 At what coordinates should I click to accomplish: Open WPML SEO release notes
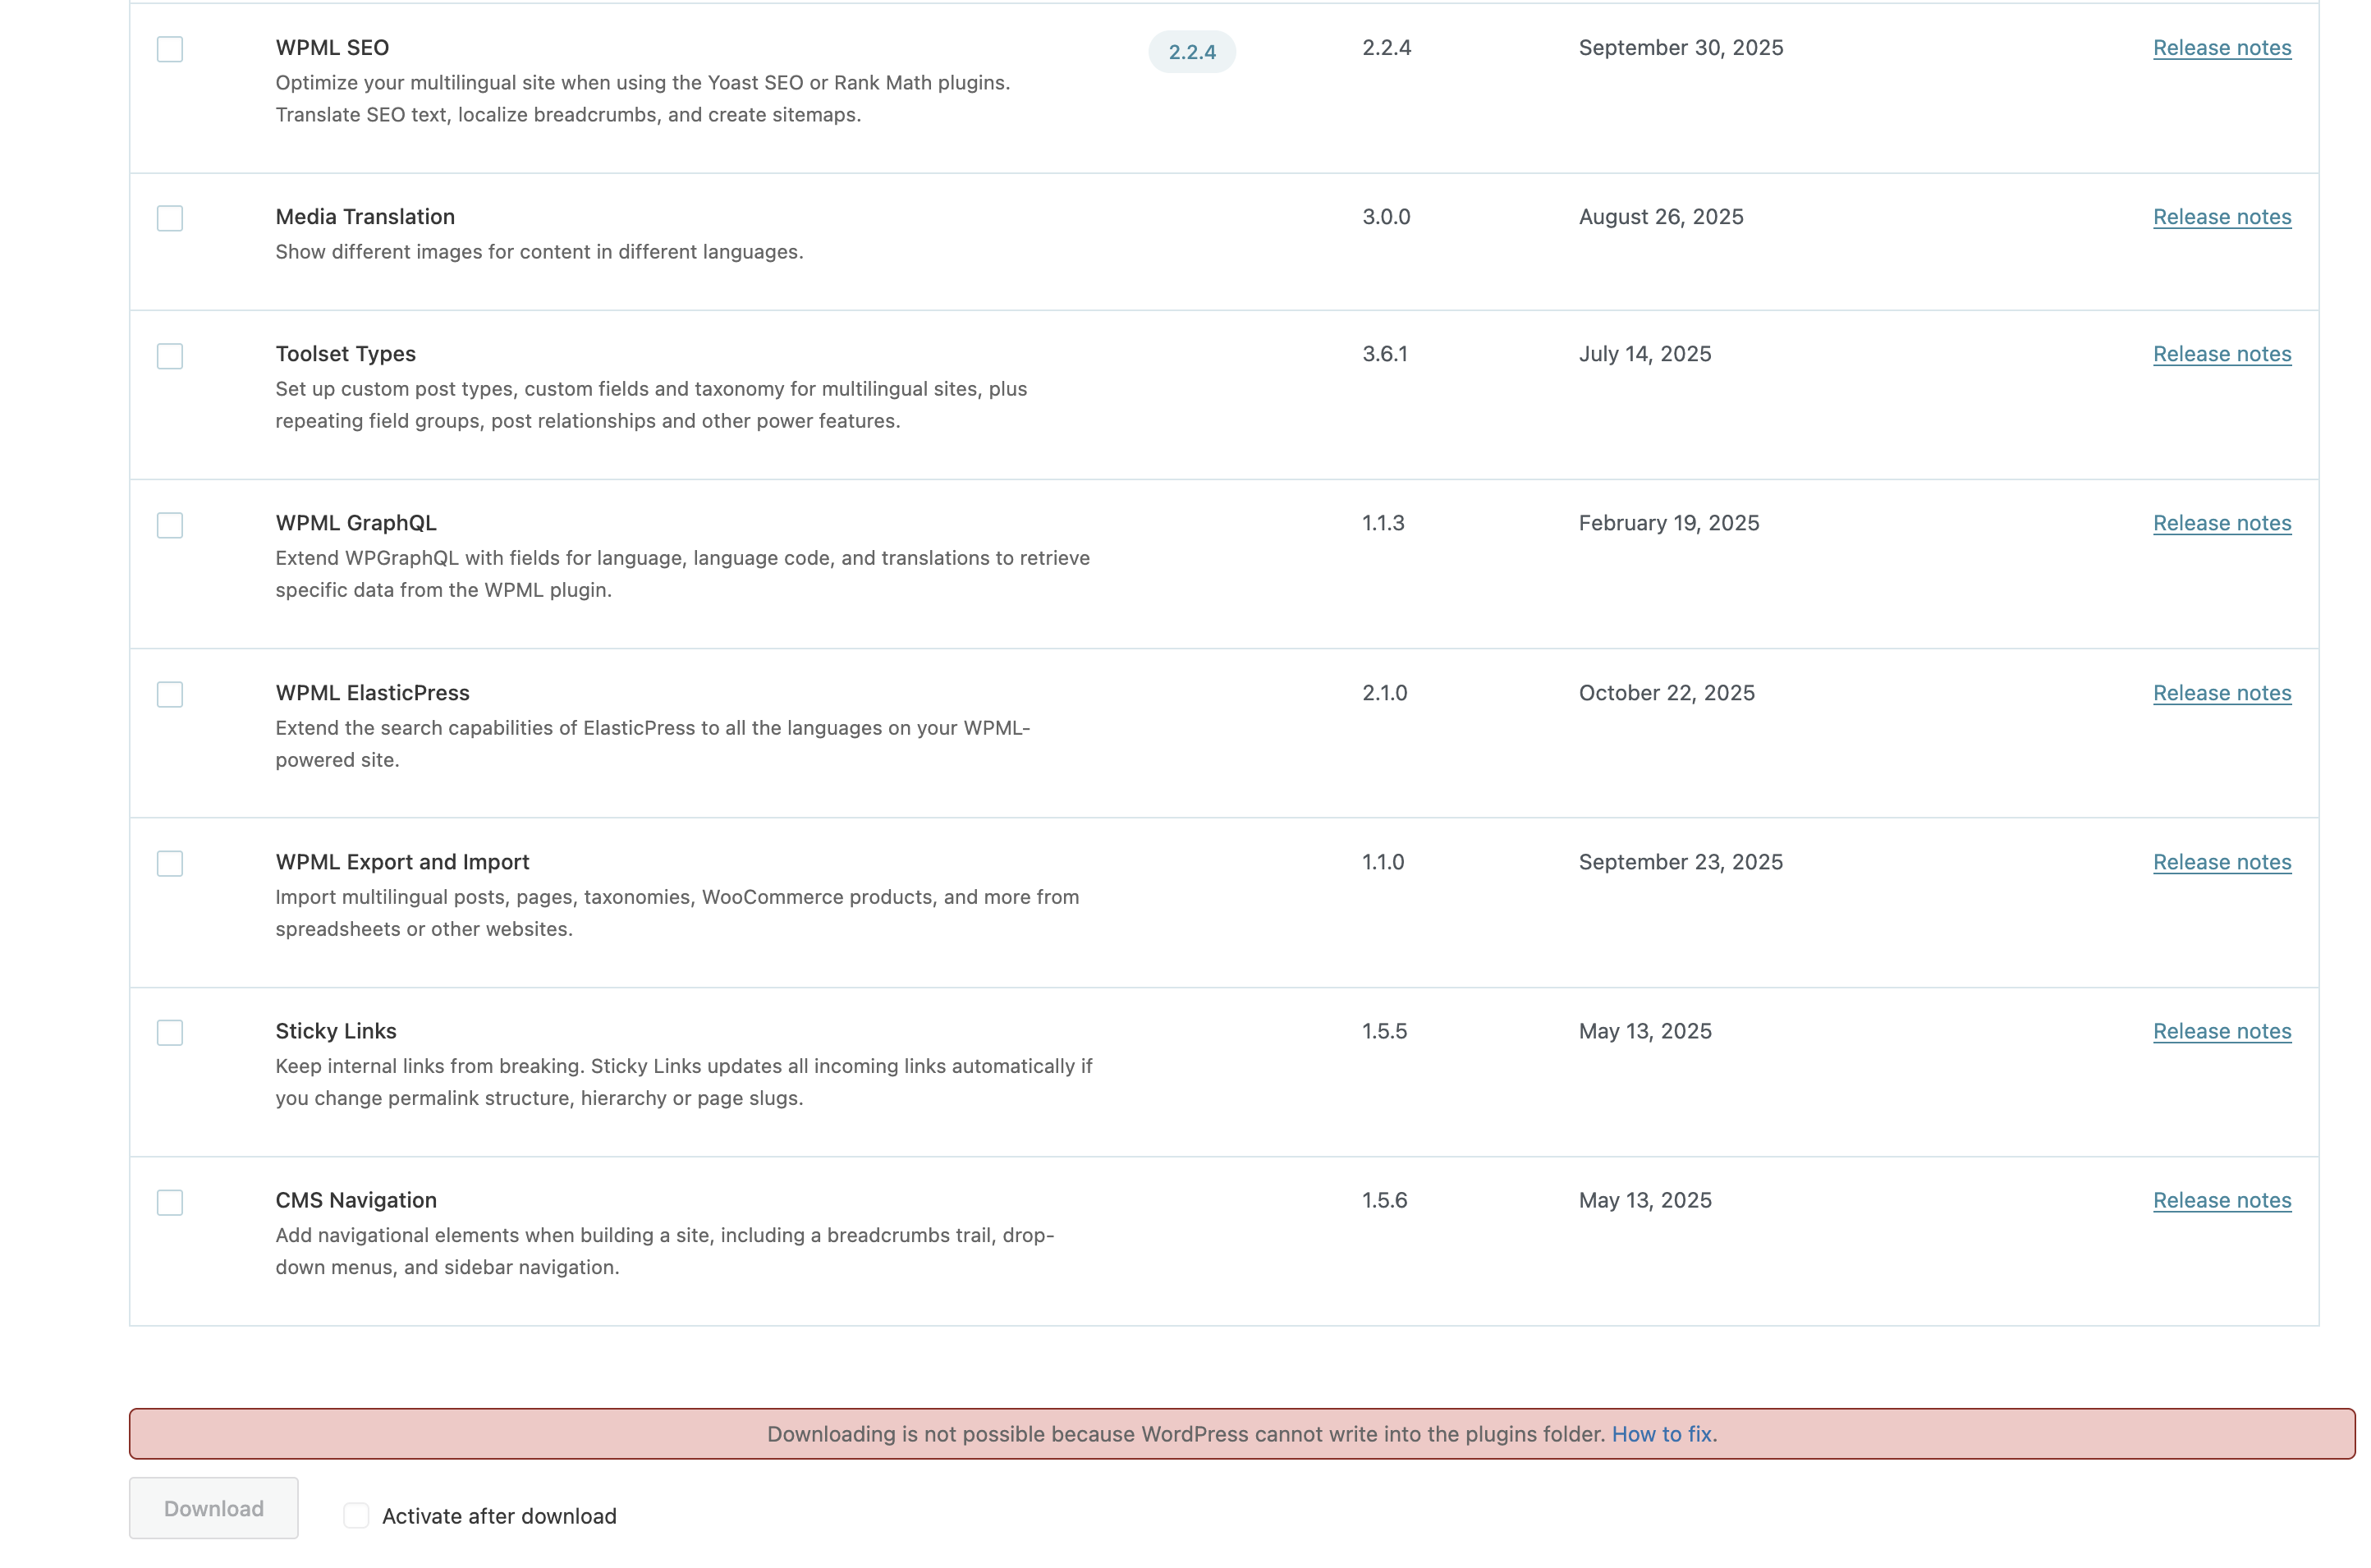[2221, 48]
